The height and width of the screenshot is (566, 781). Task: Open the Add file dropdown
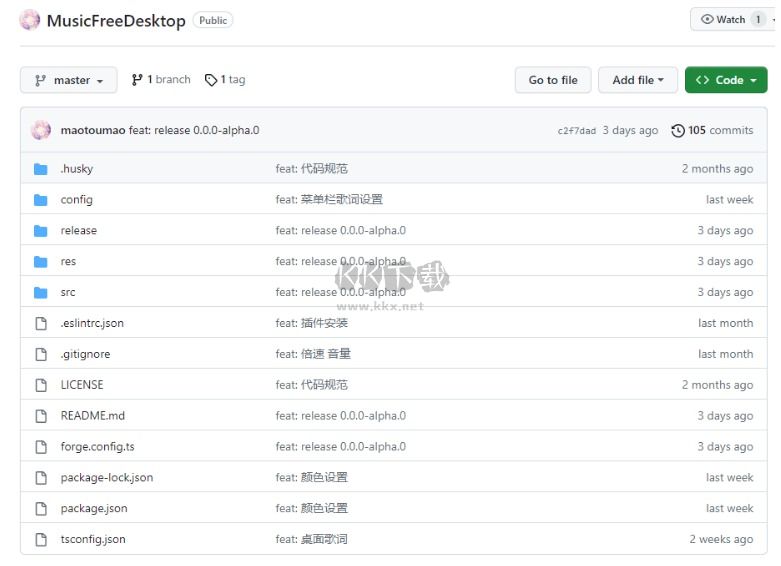coord(638,80)
